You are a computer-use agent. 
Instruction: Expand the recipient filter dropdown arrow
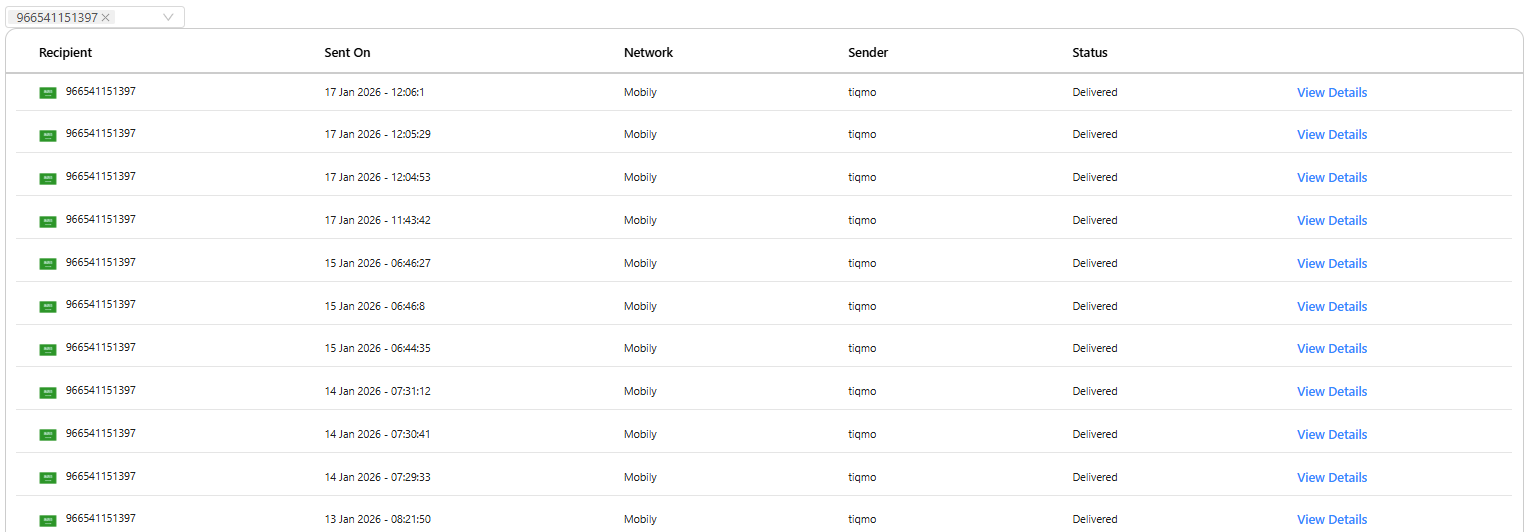tap(168, 17)
